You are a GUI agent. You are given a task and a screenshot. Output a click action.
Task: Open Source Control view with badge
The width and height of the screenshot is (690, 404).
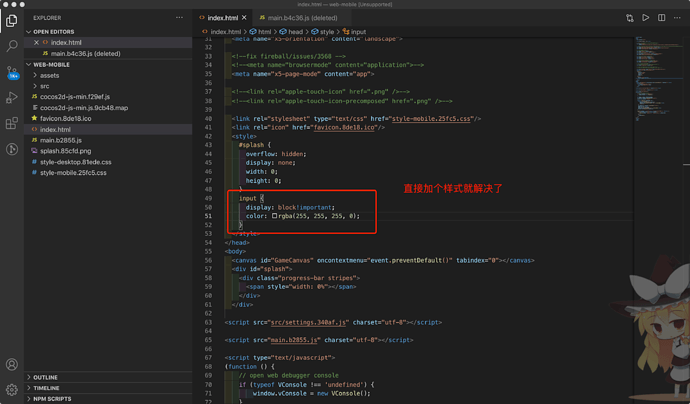[x=12, y=73]
